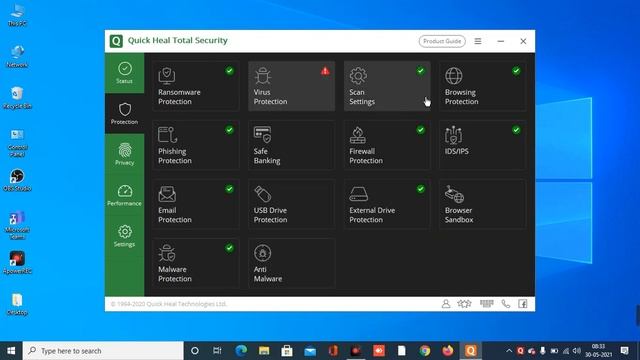
Task: Open the Email Protection tile
Action: click(x=196, y=204)
